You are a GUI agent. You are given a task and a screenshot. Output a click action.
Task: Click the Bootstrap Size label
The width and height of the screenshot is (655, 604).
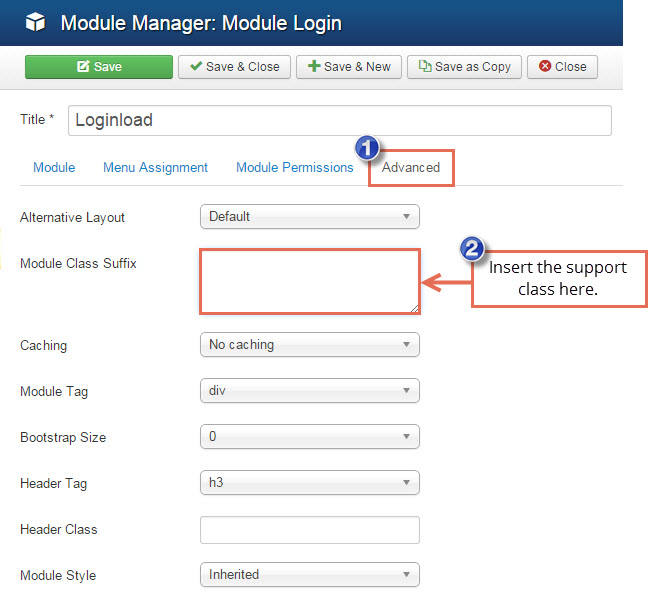[x=63, y=437]
